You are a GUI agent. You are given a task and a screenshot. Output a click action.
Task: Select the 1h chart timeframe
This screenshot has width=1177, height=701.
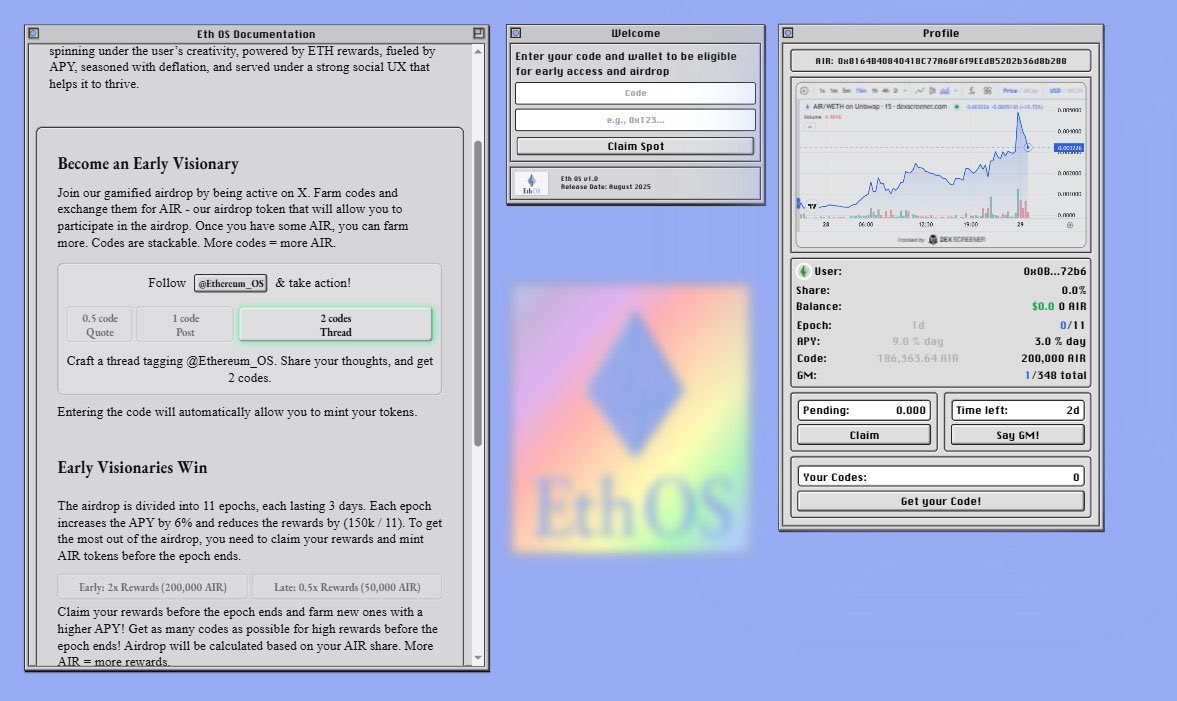pyautogui.click(x=874, y=91)
